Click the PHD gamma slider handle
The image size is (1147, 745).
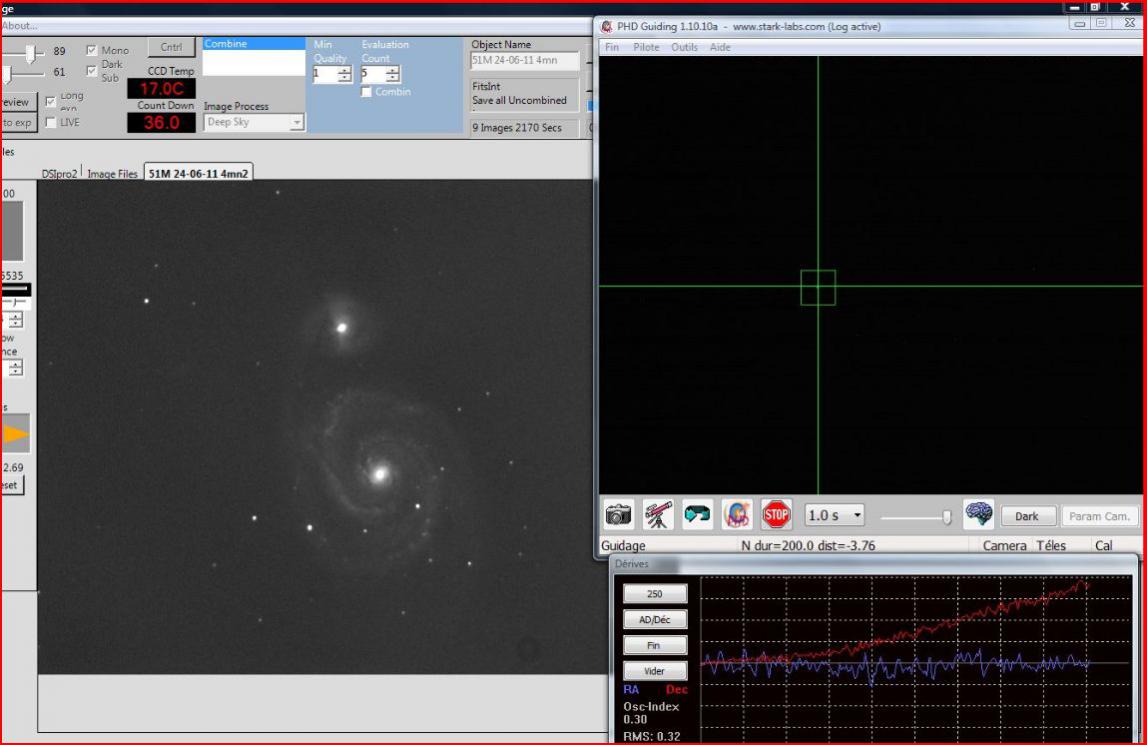(946, 517)
